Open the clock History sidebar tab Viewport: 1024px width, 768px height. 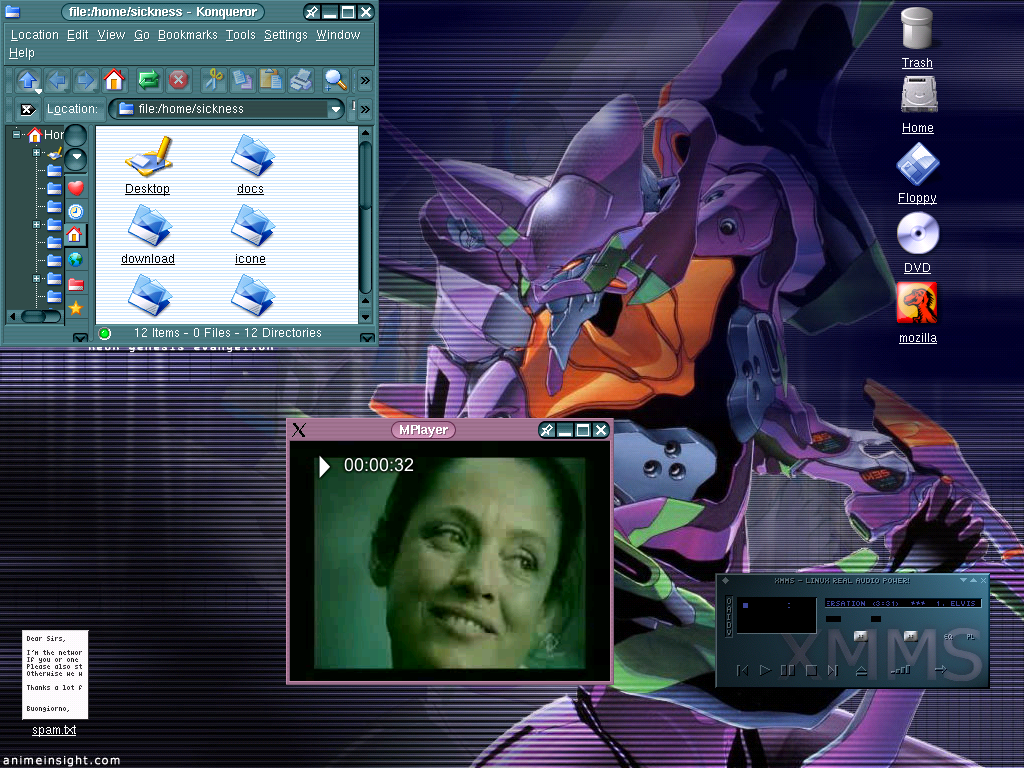coord(76,212)
